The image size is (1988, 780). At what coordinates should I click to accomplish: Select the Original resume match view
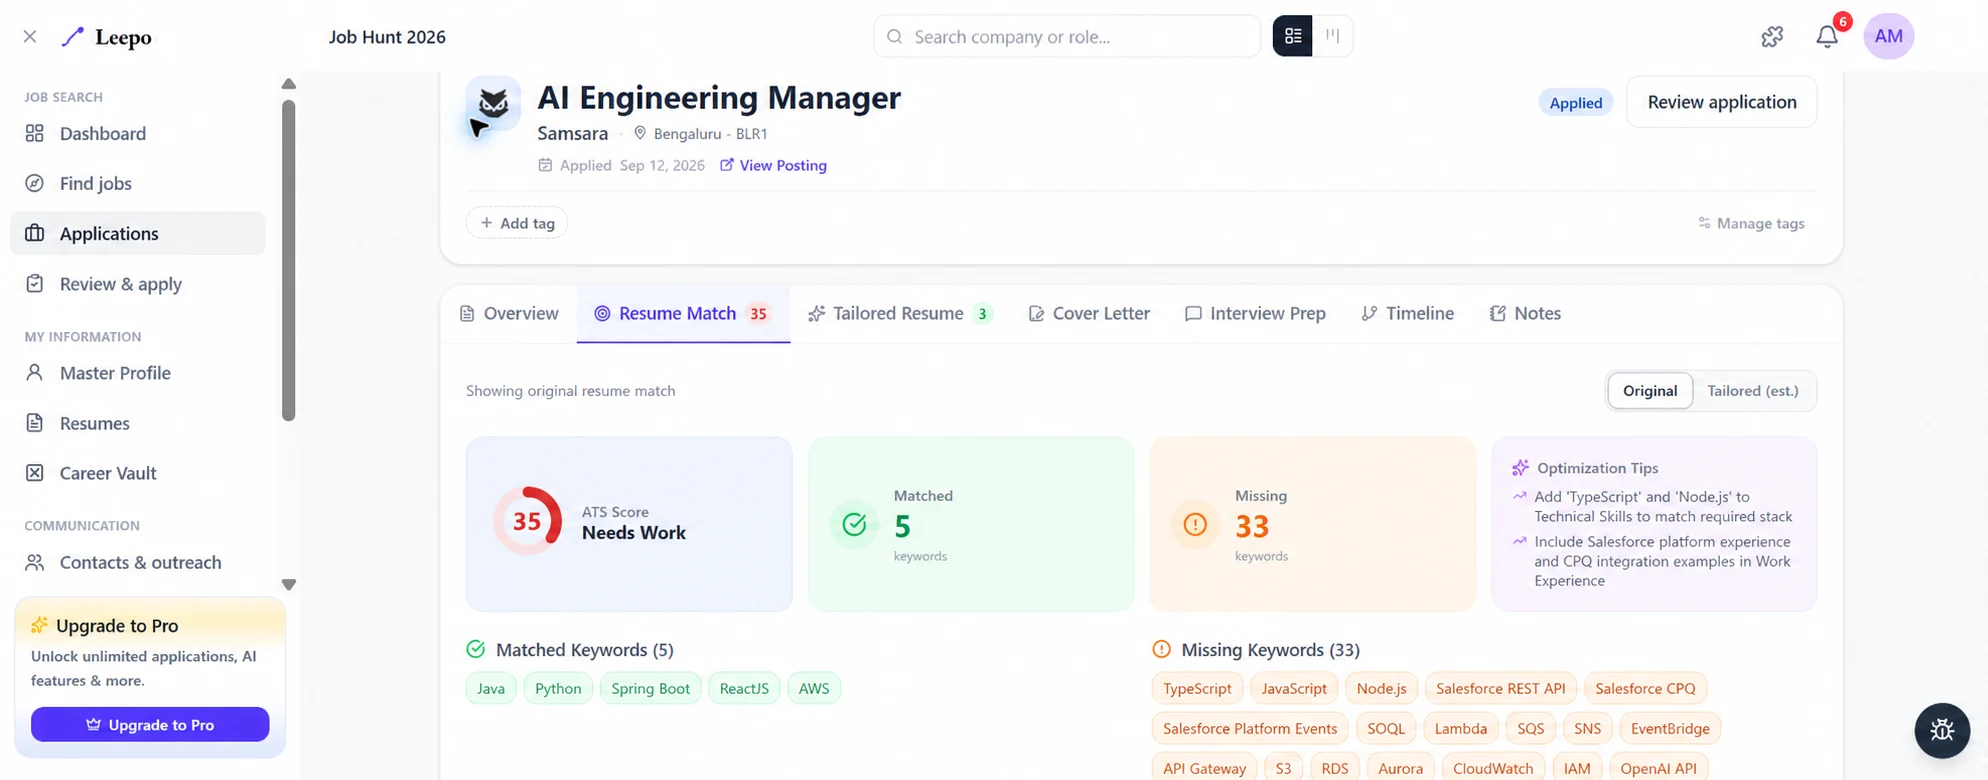pos(1650,391)
